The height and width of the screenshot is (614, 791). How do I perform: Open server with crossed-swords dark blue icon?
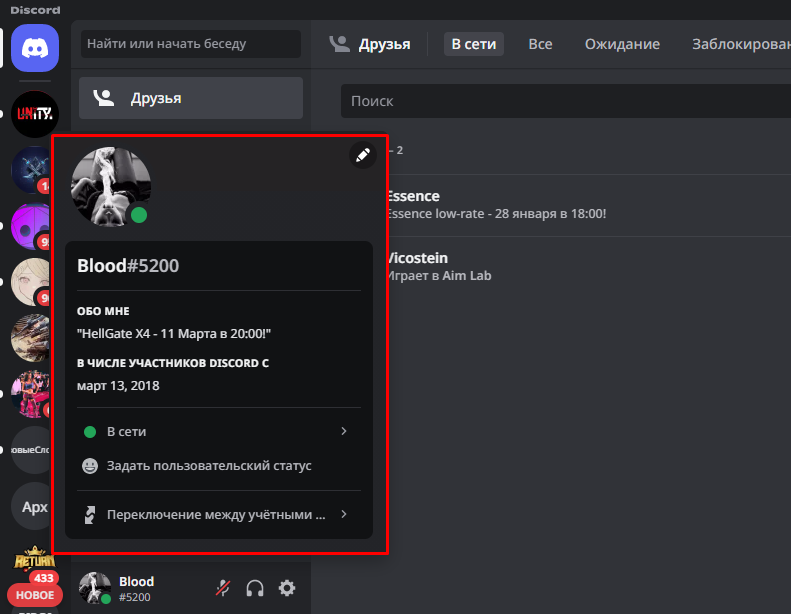tap(31, 170)
